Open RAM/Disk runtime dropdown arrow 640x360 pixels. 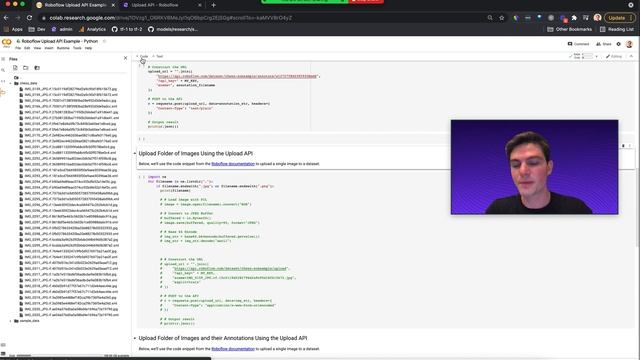597,56
